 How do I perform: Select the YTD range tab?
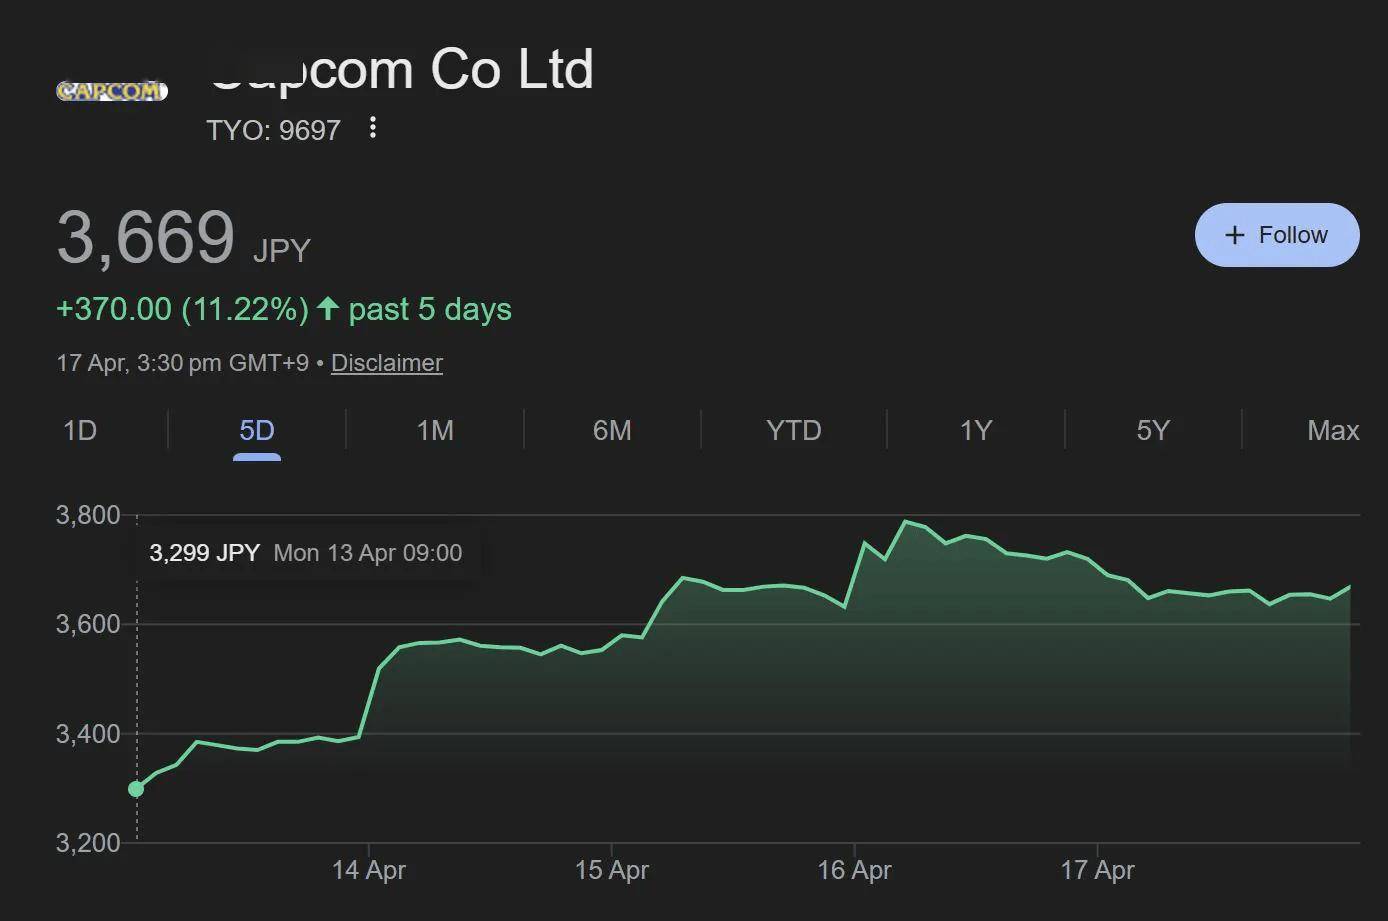[793, 430]
